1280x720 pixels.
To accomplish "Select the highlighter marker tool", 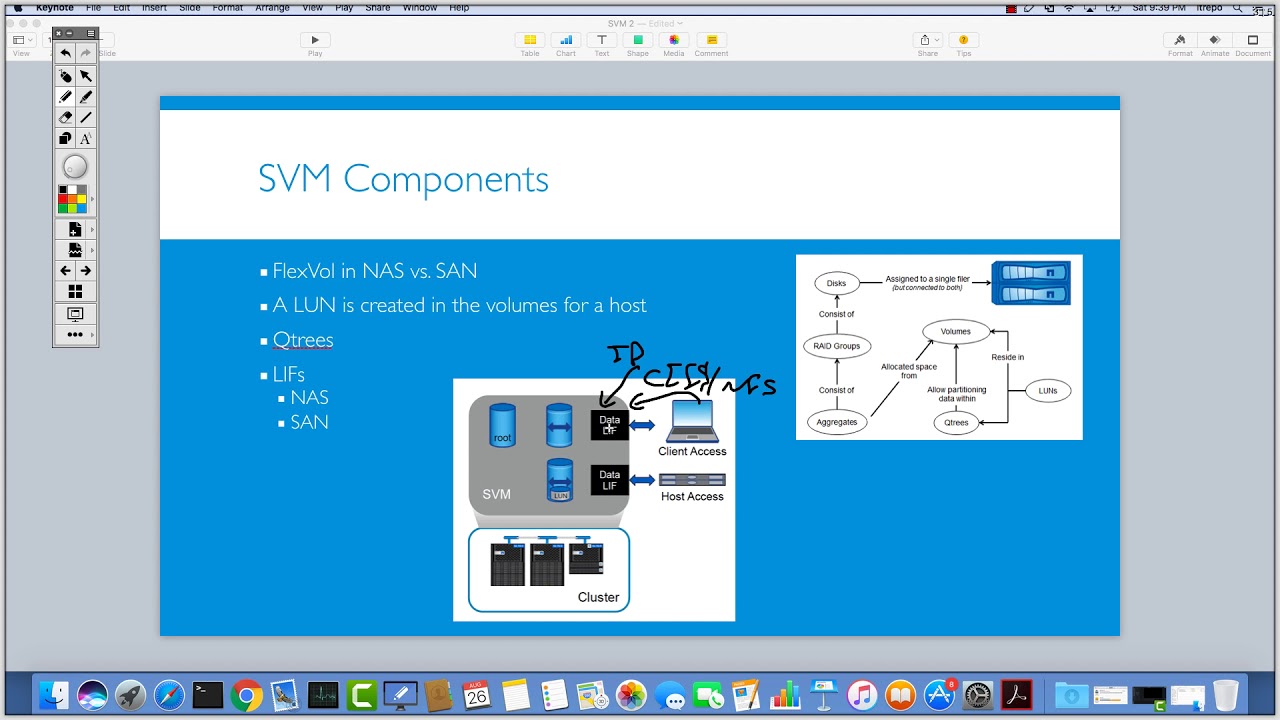I will click(86, 97).
